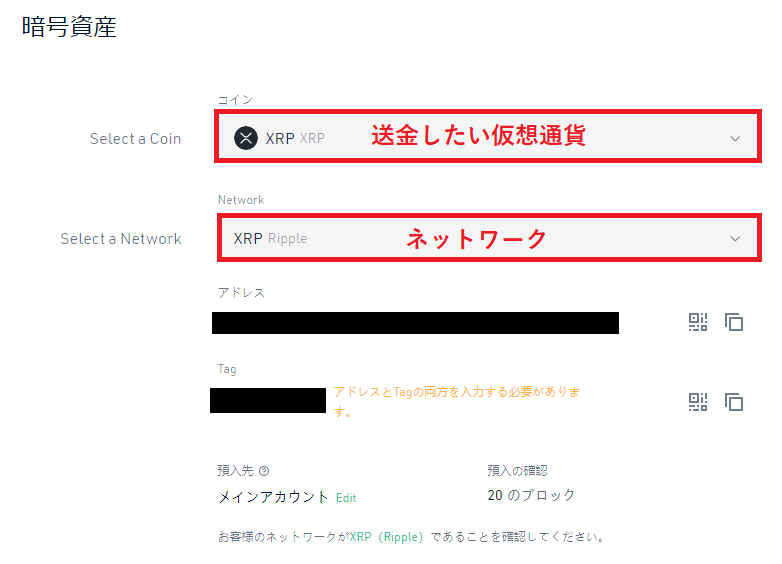Click the 'Tag' field label
Viewport: 782px width, 564px height.
pos(227,369)
